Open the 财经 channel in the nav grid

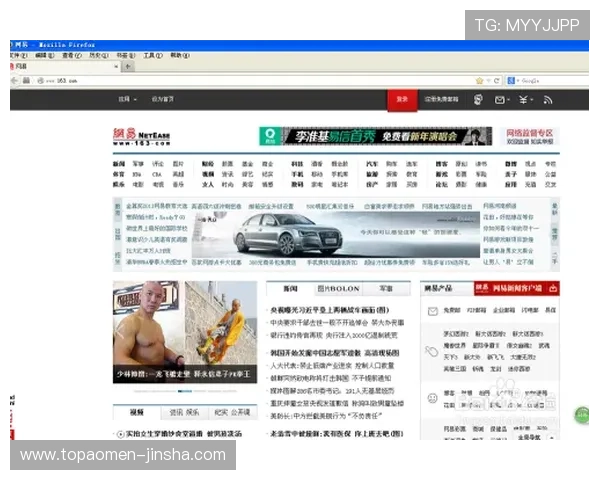[x=208, y=164]
